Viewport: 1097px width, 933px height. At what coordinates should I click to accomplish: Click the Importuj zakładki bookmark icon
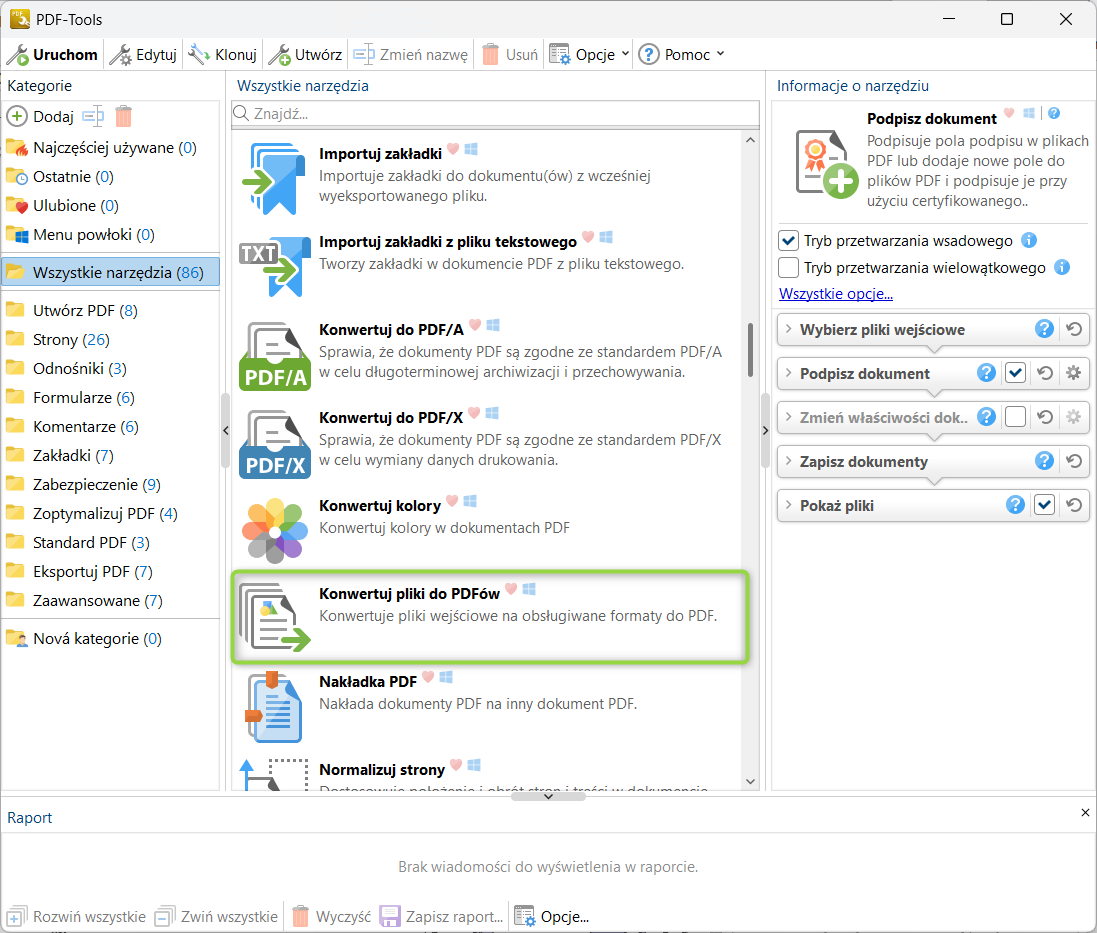pos(275,179)
